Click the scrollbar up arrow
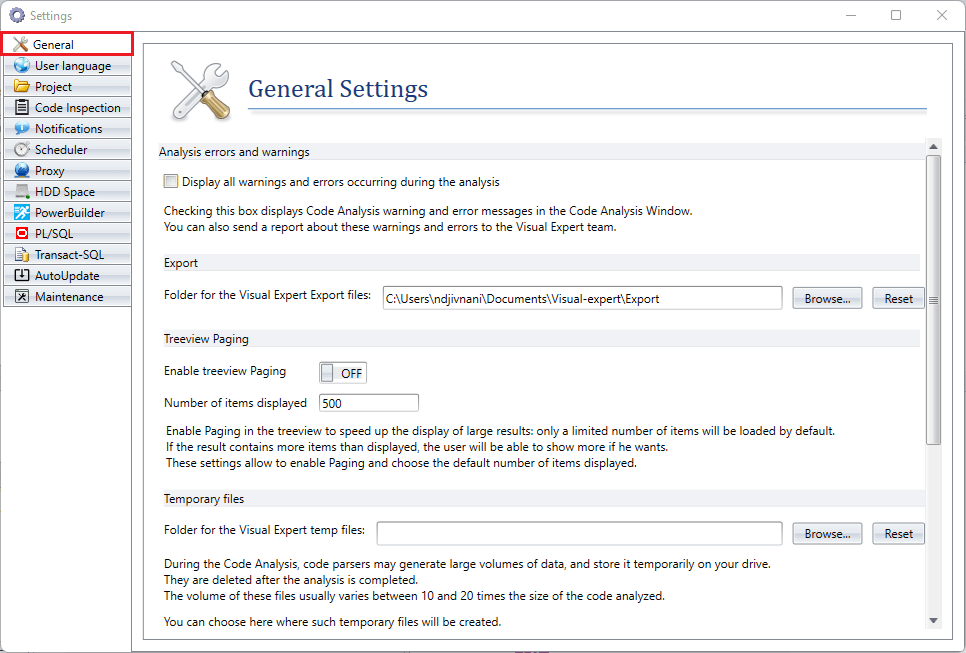 [933, 147]
